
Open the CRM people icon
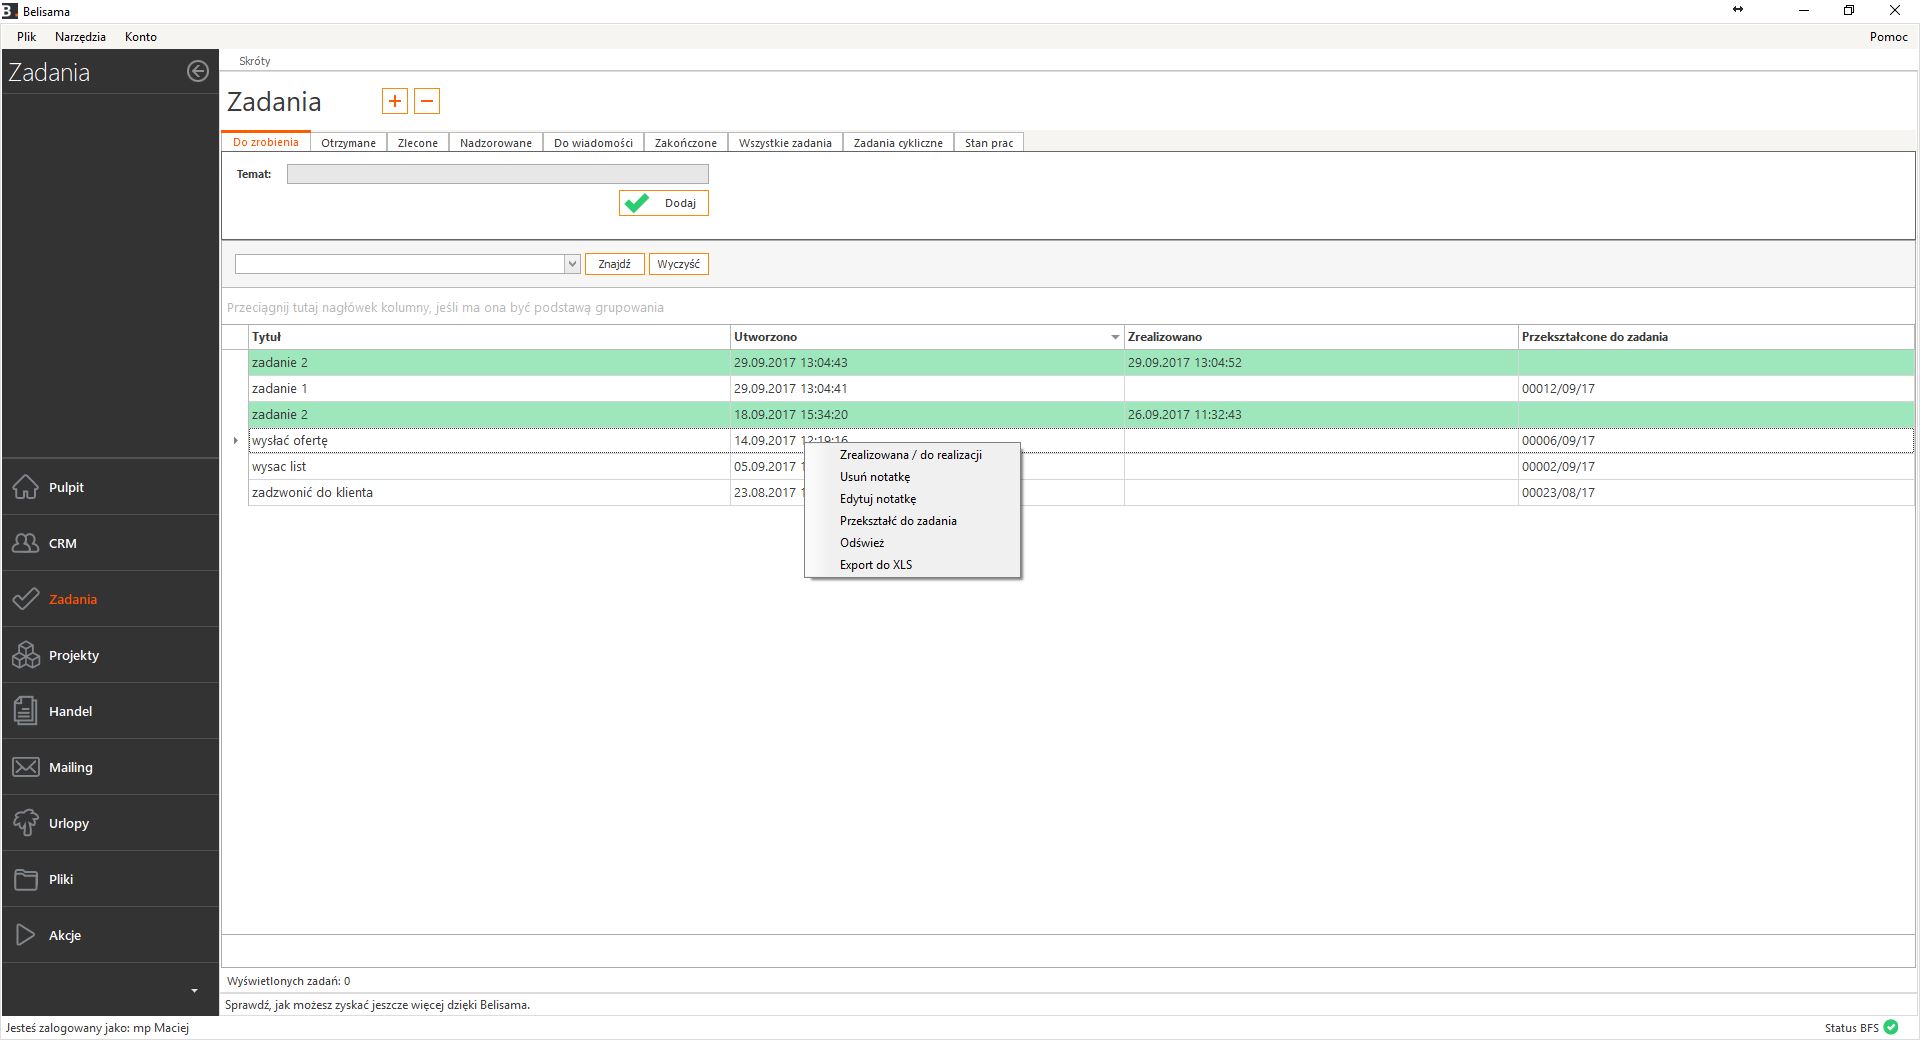pos(26,543)
